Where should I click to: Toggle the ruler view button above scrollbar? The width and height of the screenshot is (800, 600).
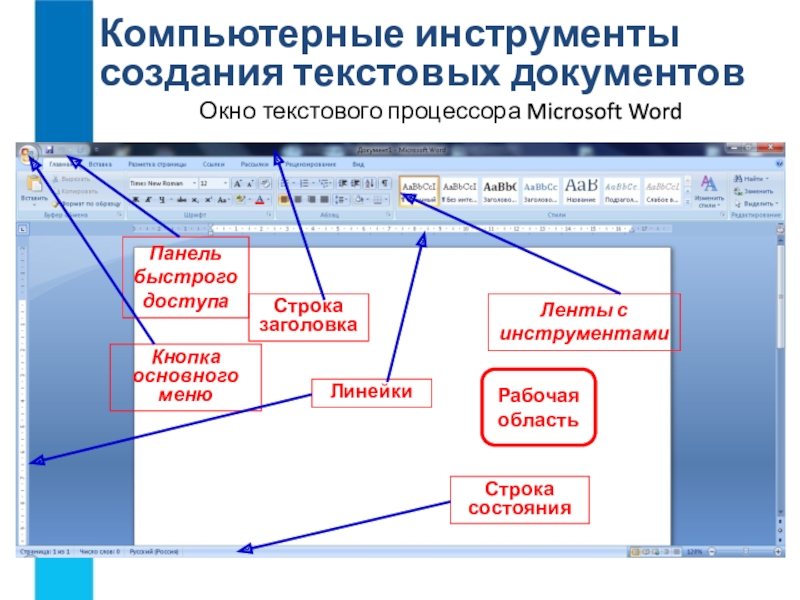point(776,229)
